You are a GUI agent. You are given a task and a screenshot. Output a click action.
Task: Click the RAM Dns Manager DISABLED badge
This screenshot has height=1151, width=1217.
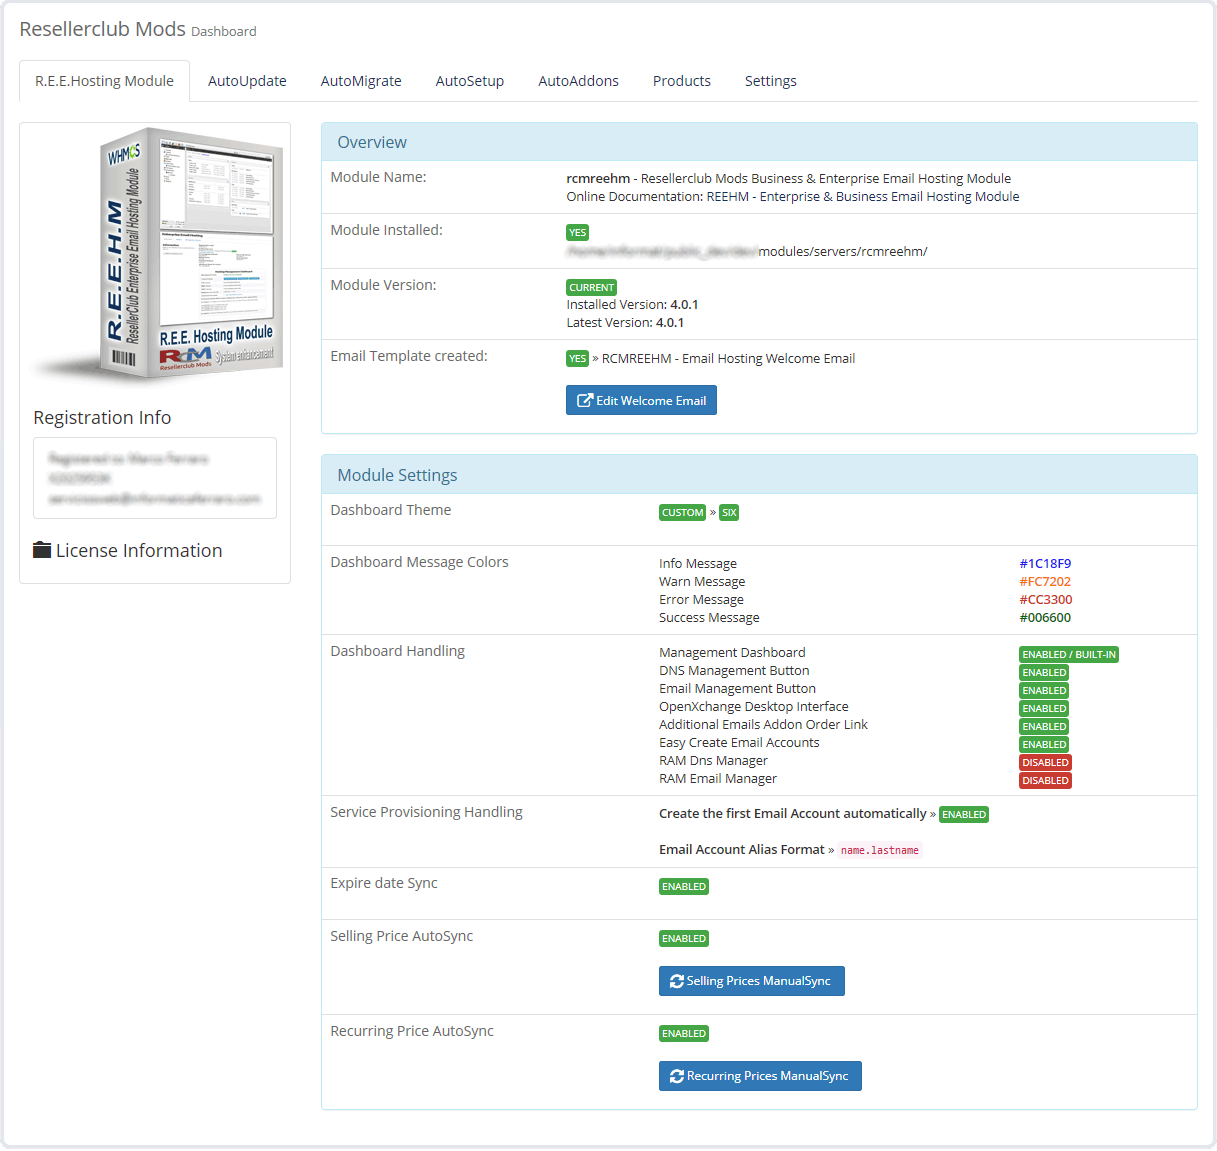(x=1046, y=763)
